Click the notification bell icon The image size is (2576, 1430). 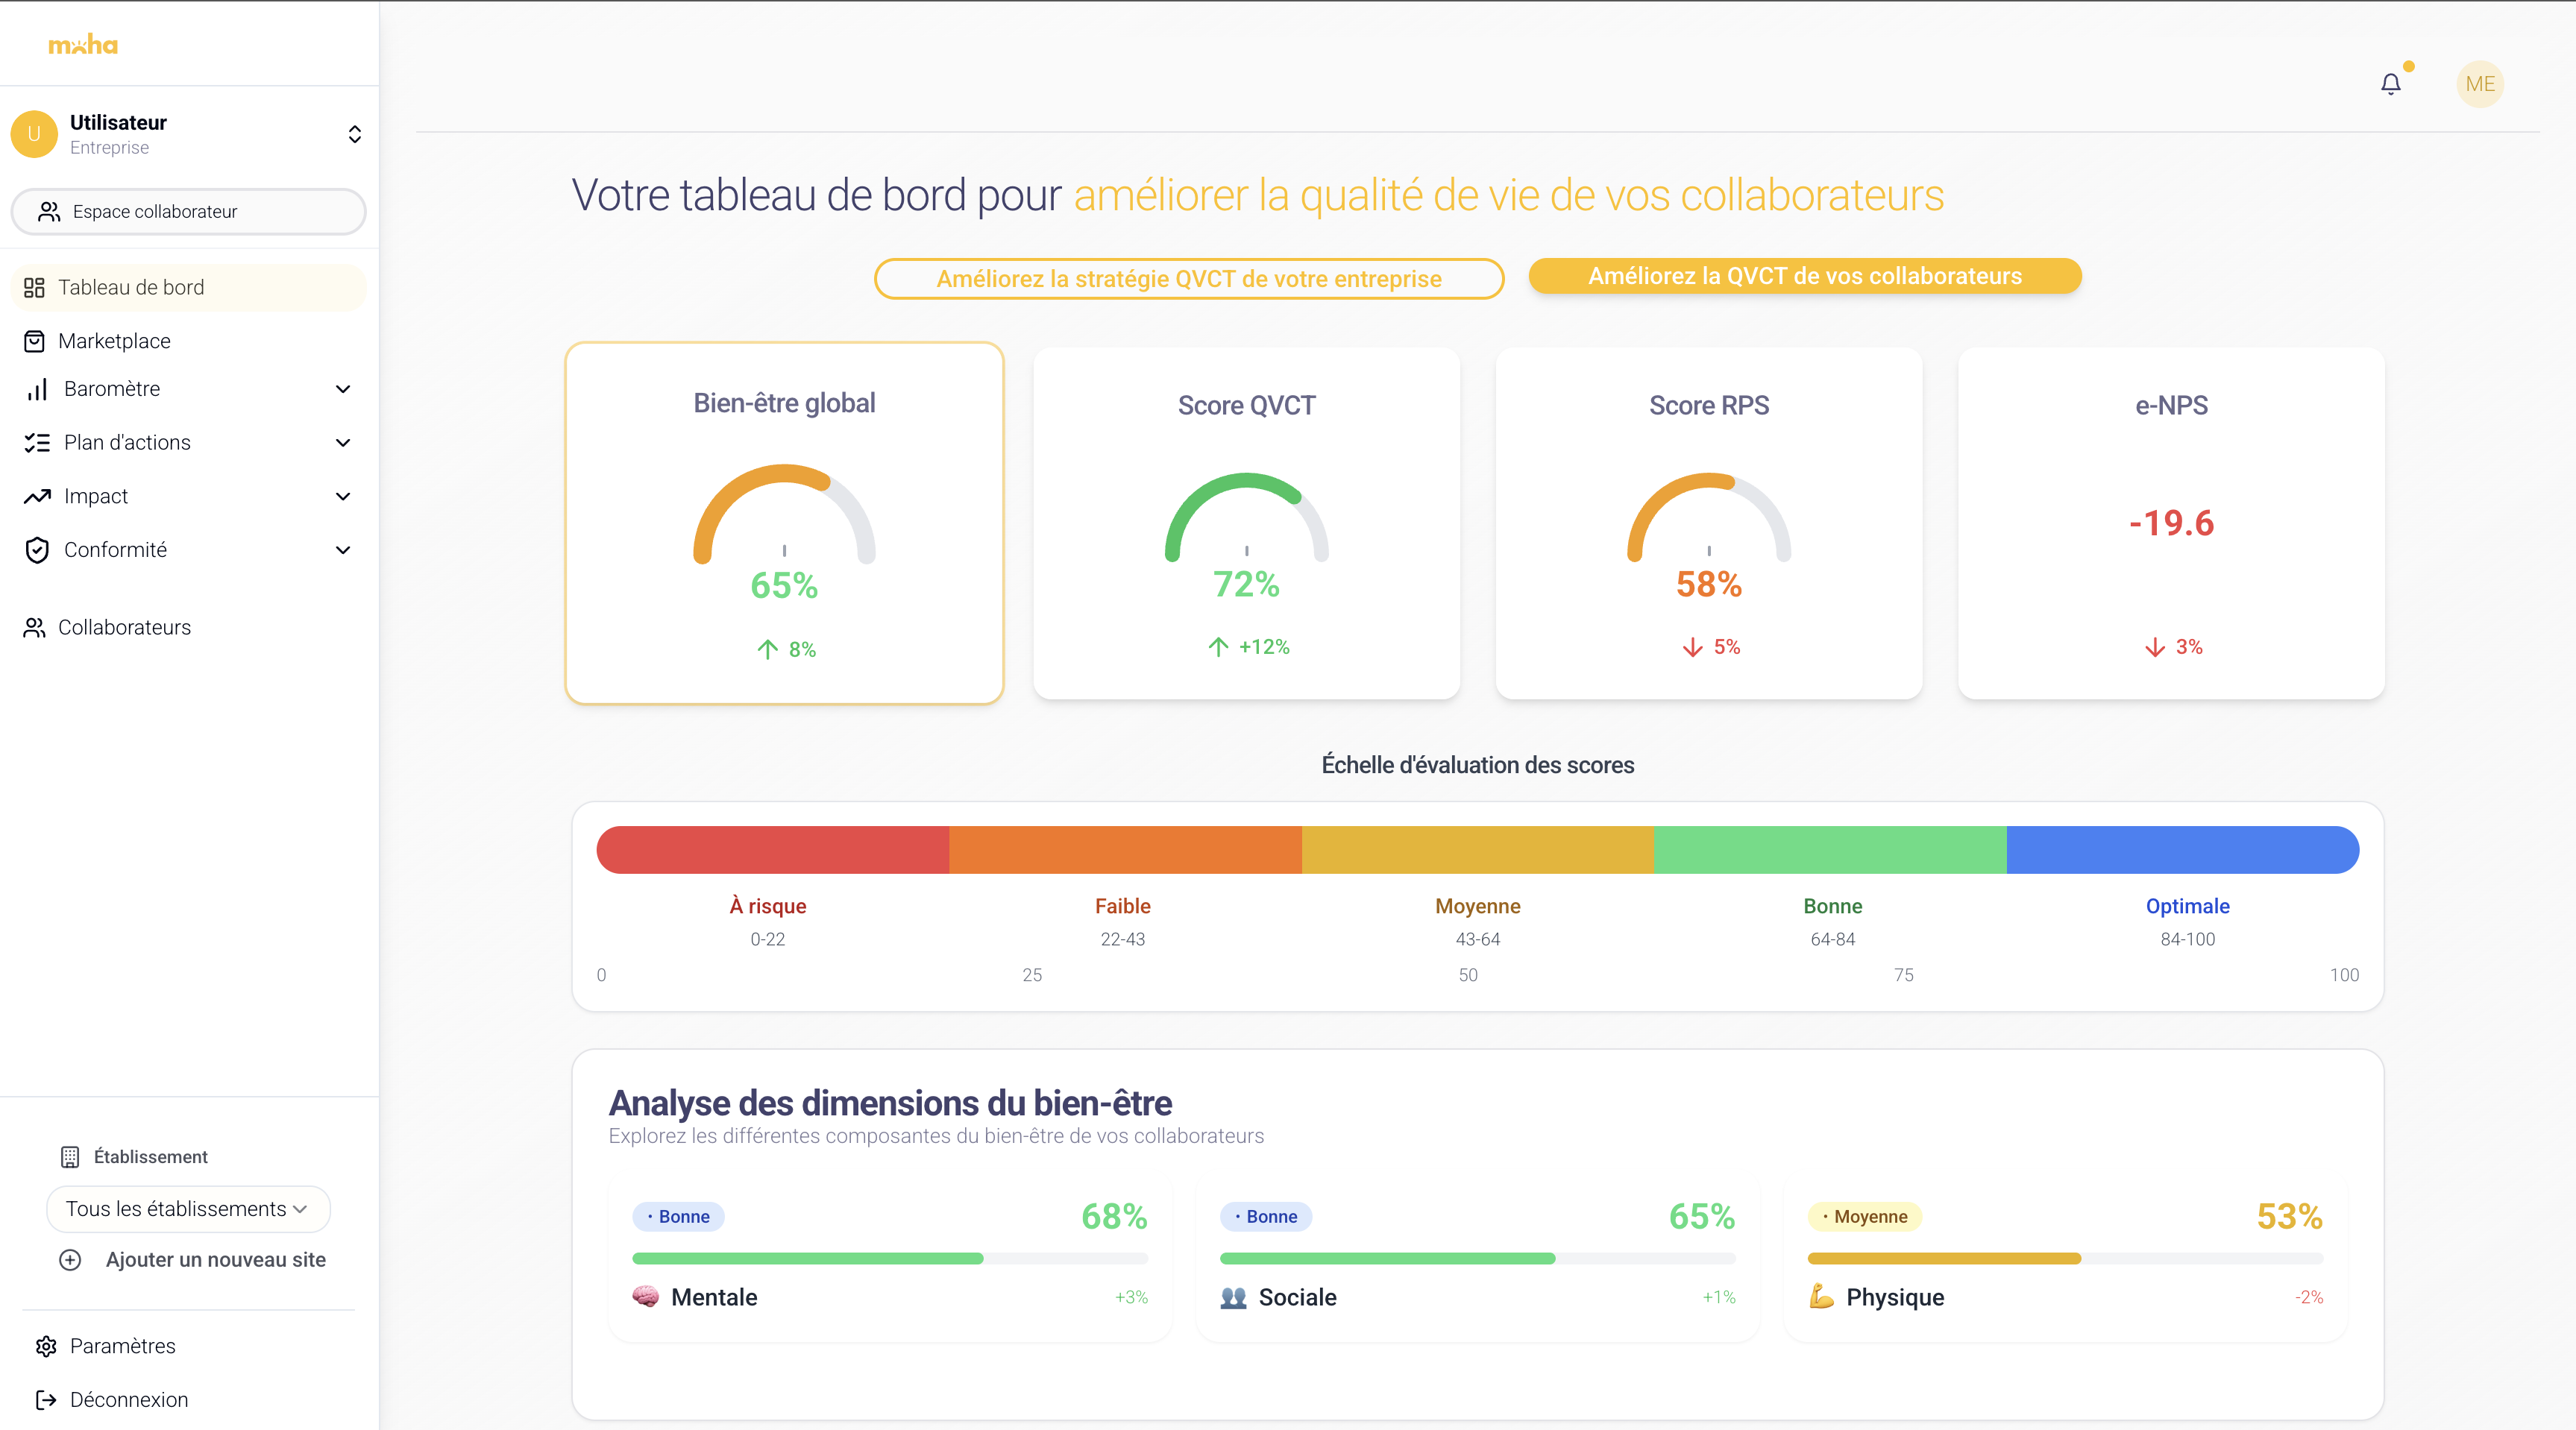click(2390, 84)
